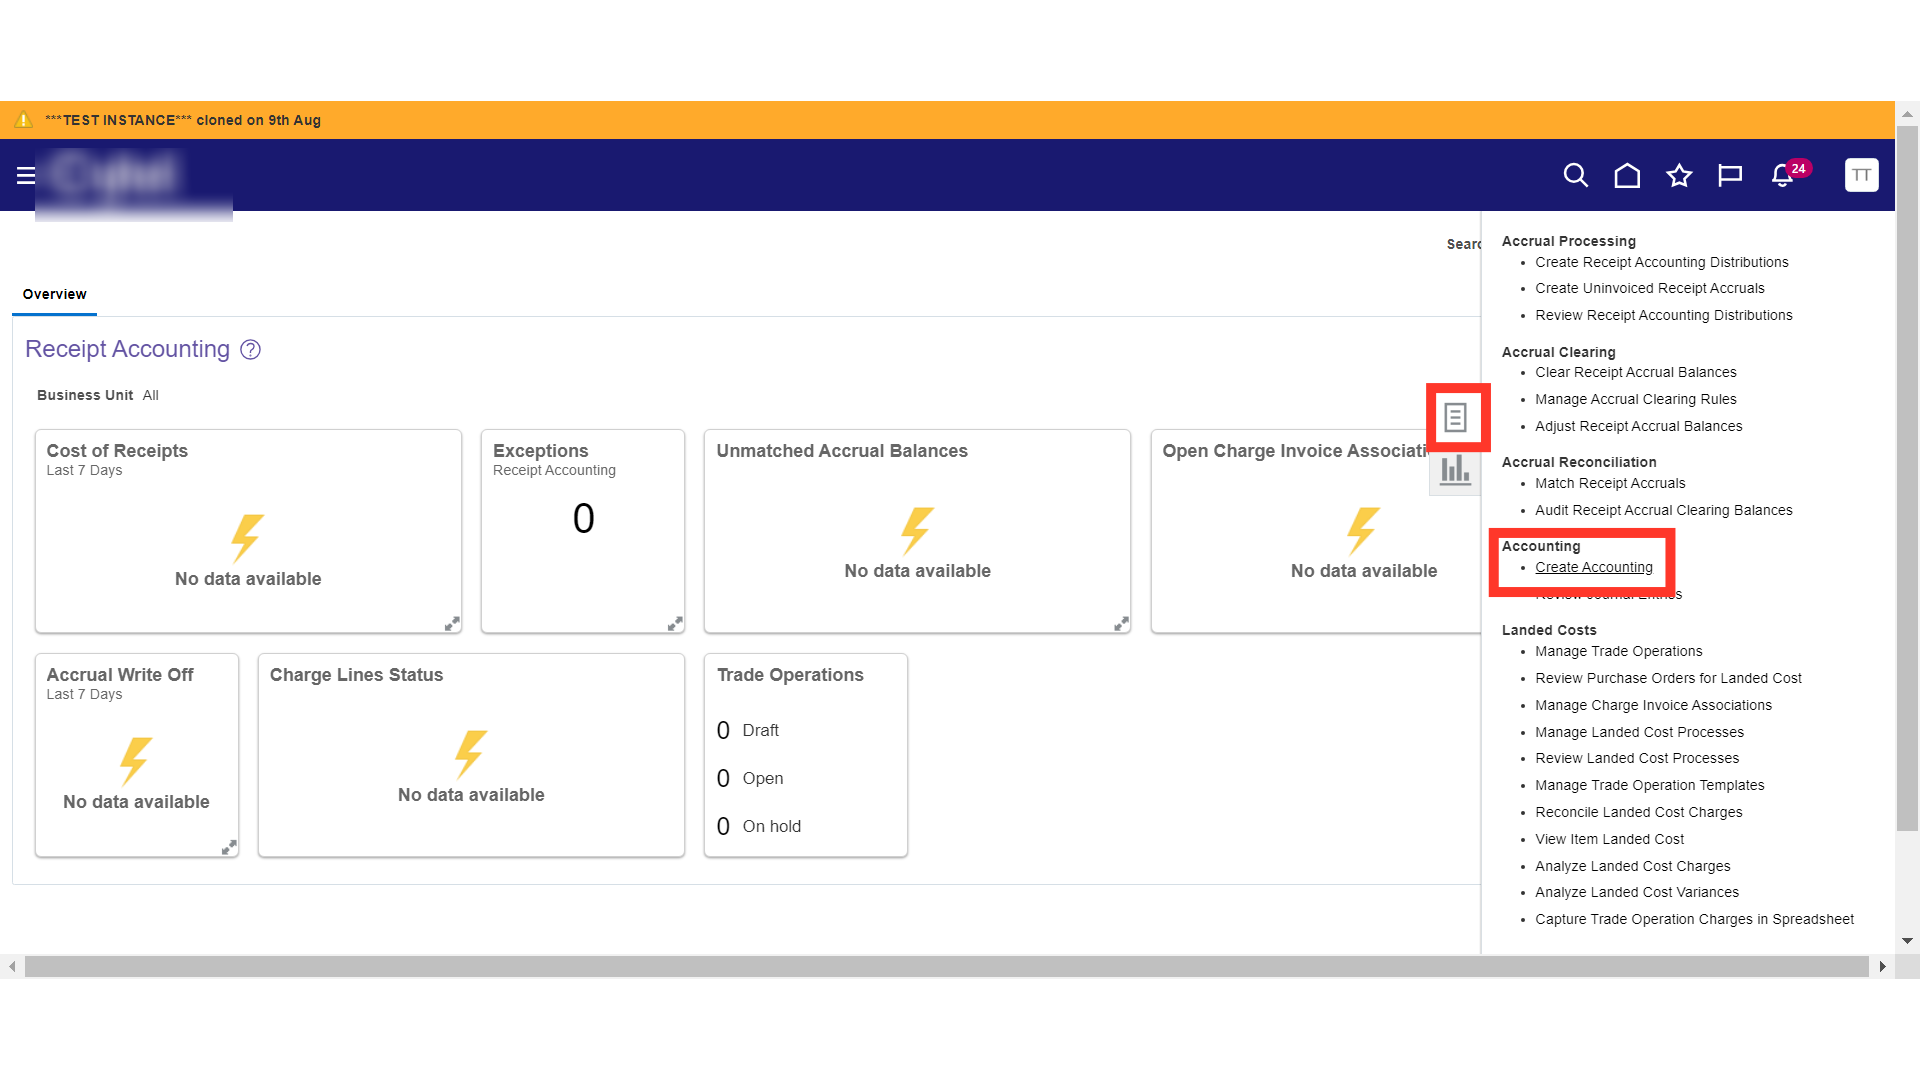
Task: Open Manage Landed Cost Processes
Action: [x=1640, y=732]
